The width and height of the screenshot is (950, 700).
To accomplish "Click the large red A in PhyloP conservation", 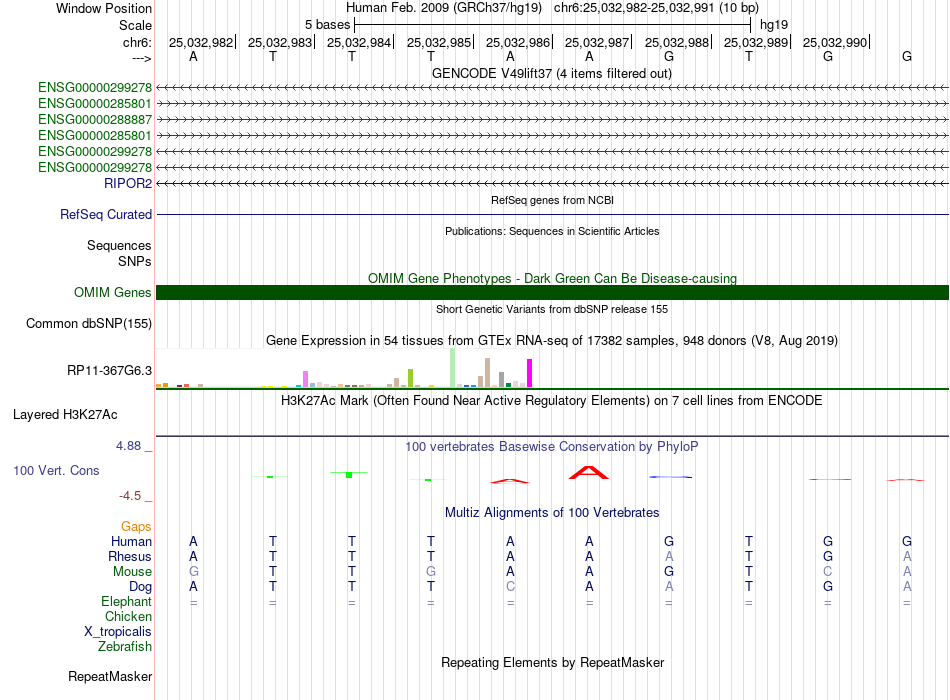I will [589, 472].
